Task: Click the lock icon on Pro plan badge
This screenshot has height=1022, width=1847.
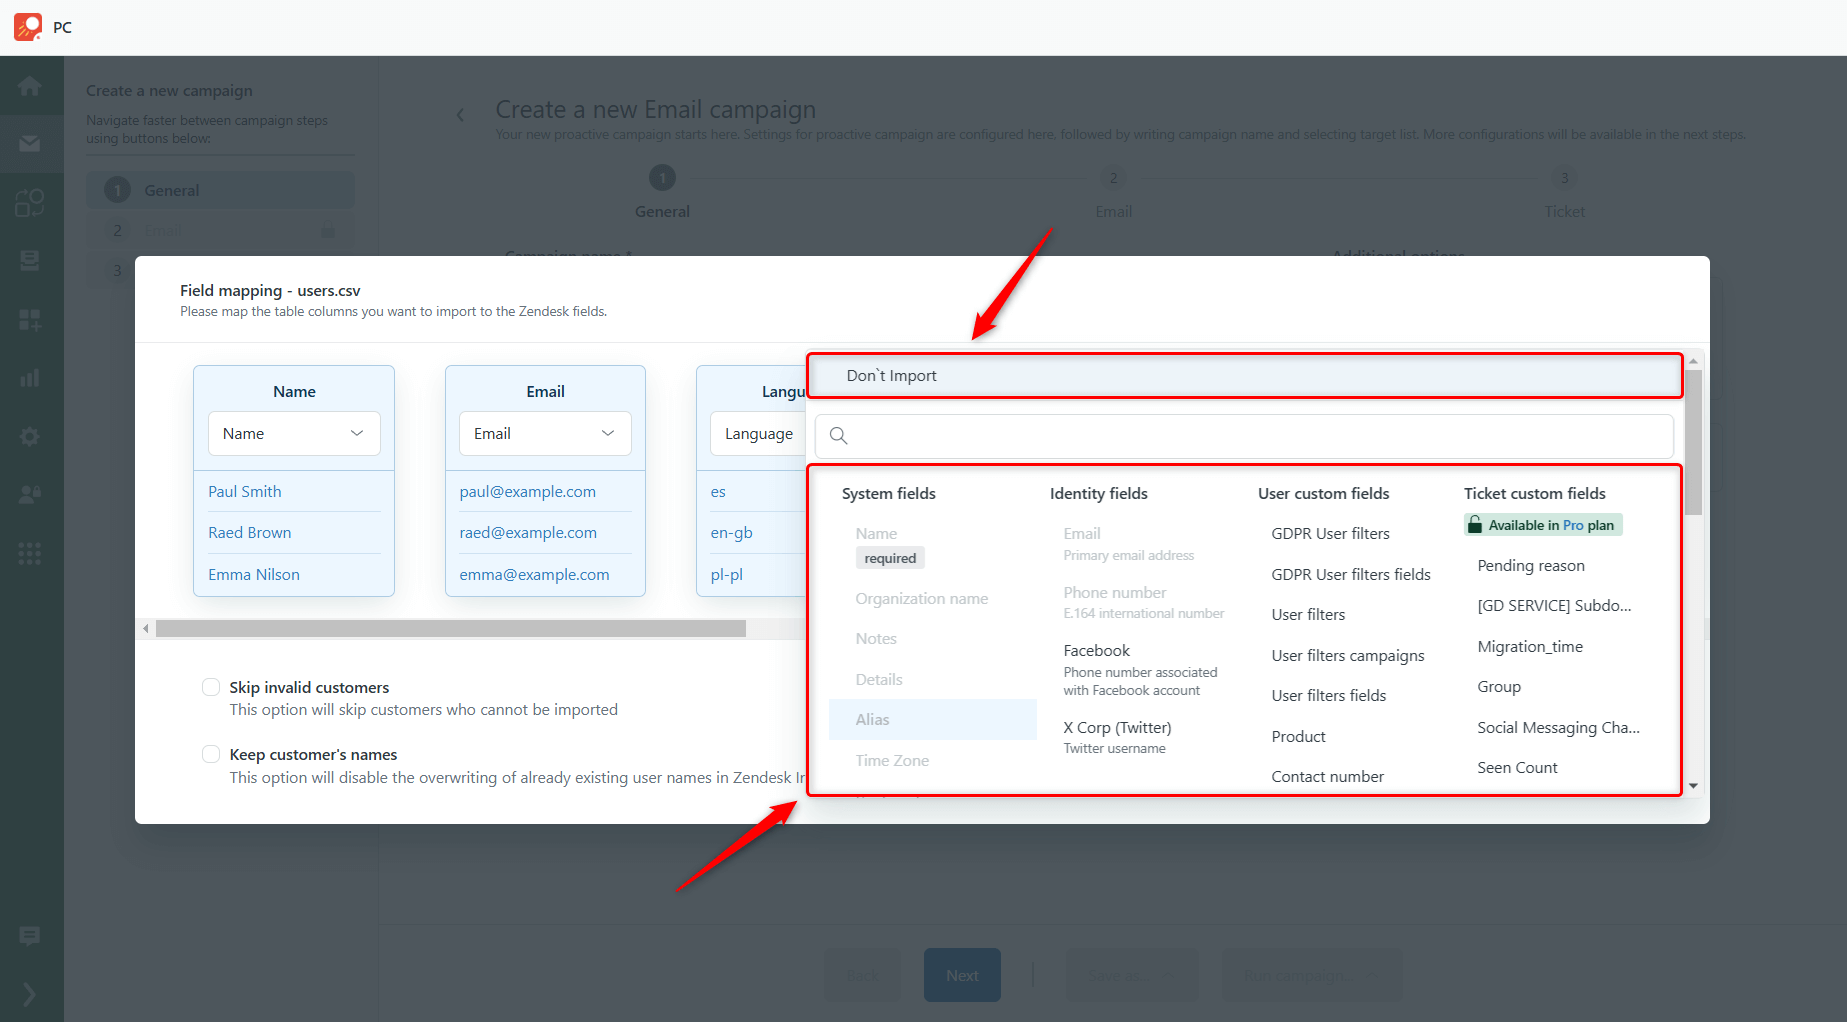Action: (1475, 525)
